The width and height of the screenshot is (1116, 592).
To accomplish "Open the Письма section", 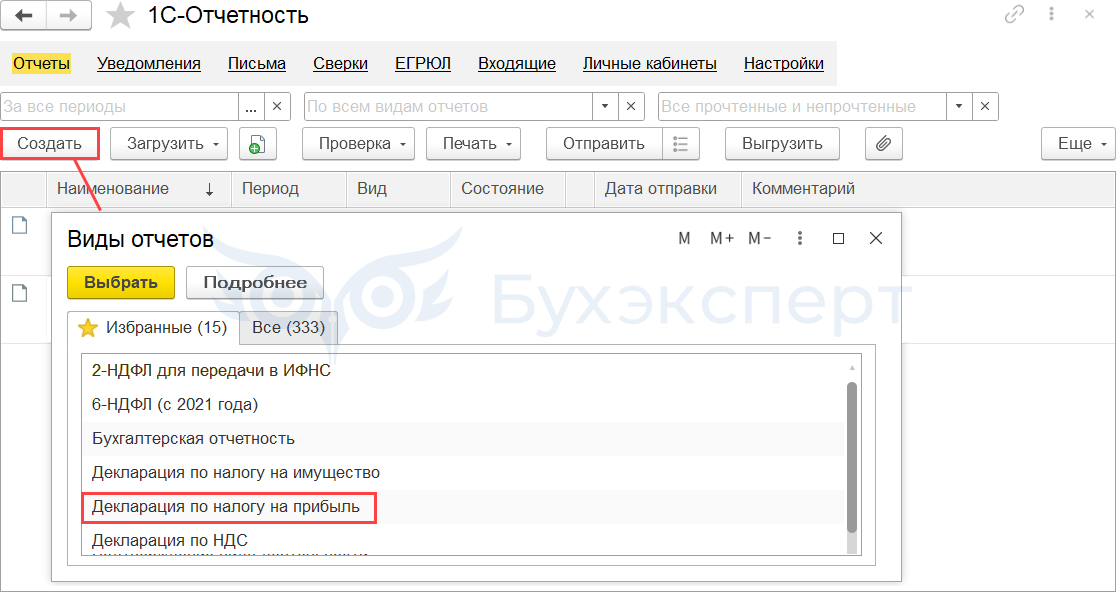I will pos(257,63).
